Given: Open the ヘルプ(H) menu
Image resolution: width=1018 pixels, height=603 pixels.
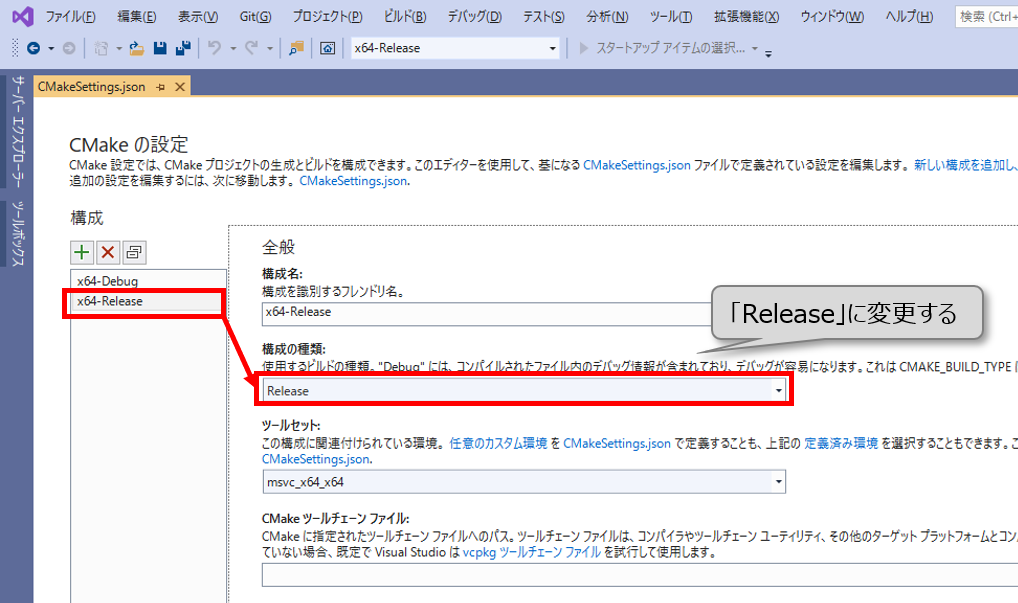Looking at the screenshot, I should (x=909, y=16).
